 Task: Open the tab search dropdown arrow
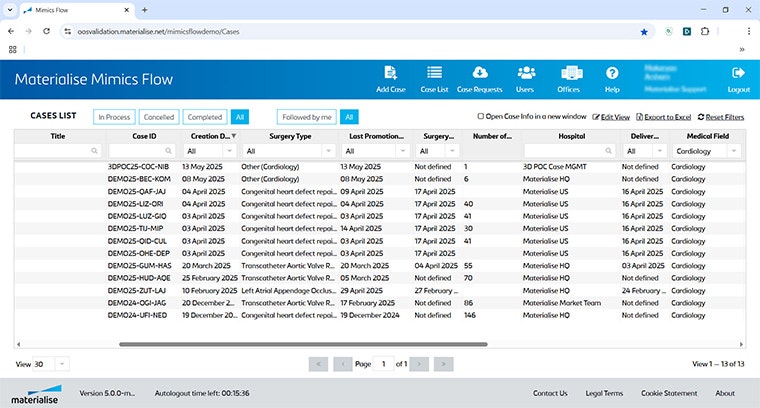10,10
